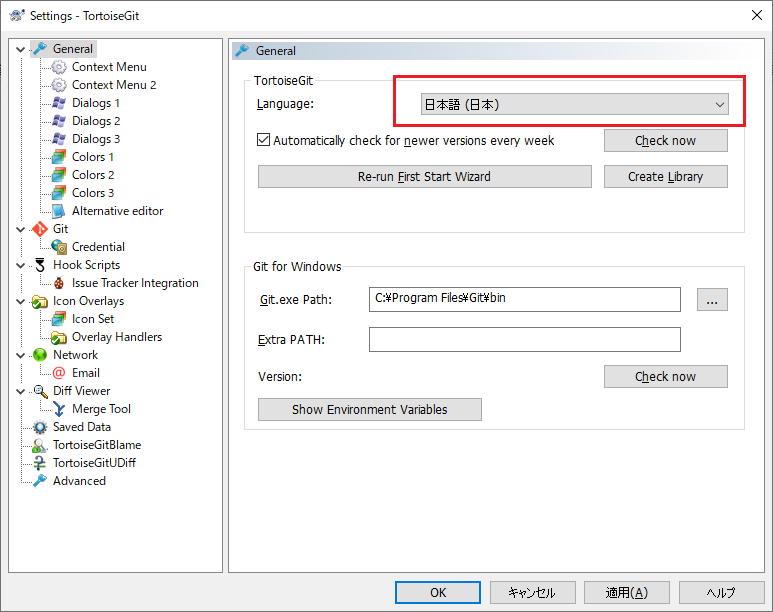Viewport: 773px width, 612px height.
Task: Select the Email tree label
Action: (x=86, y=373)
